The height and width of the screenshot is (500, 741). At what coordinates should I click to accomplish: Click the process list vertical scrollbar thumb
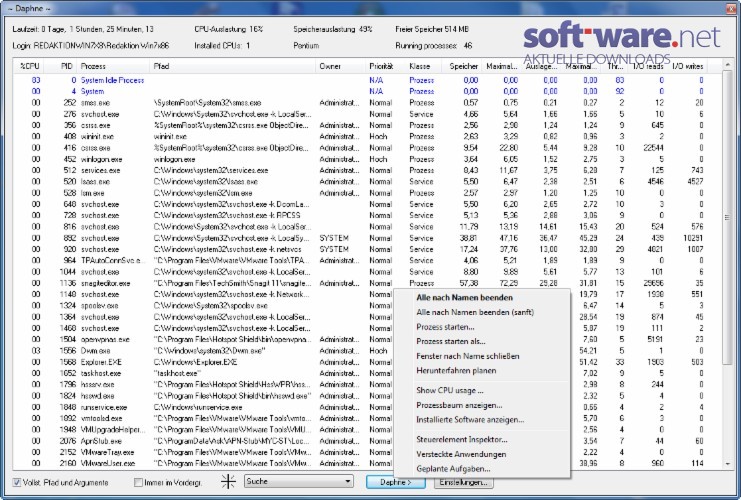(727, 217)
